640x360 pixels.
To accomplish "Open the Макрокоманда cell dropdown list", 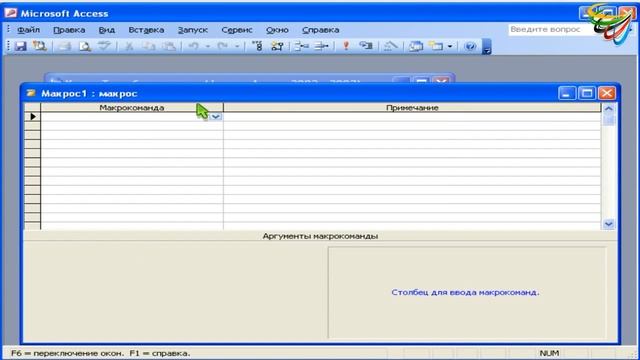I will click(216, 117).
